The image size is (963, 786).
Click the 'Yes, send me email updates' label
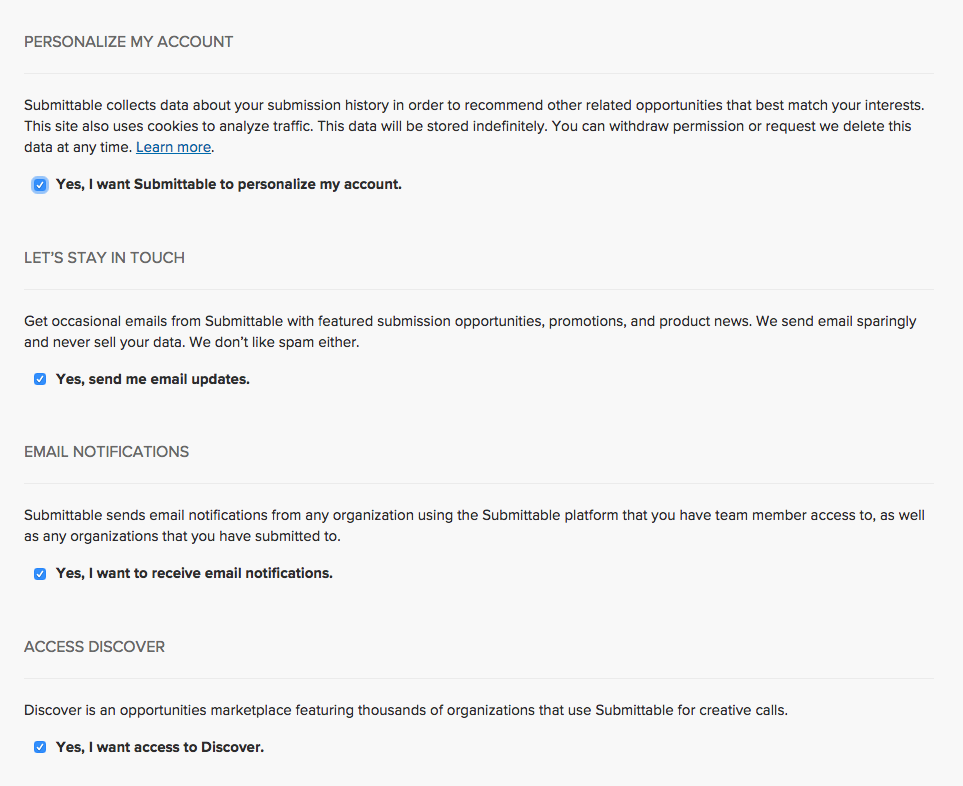(152, 379)
